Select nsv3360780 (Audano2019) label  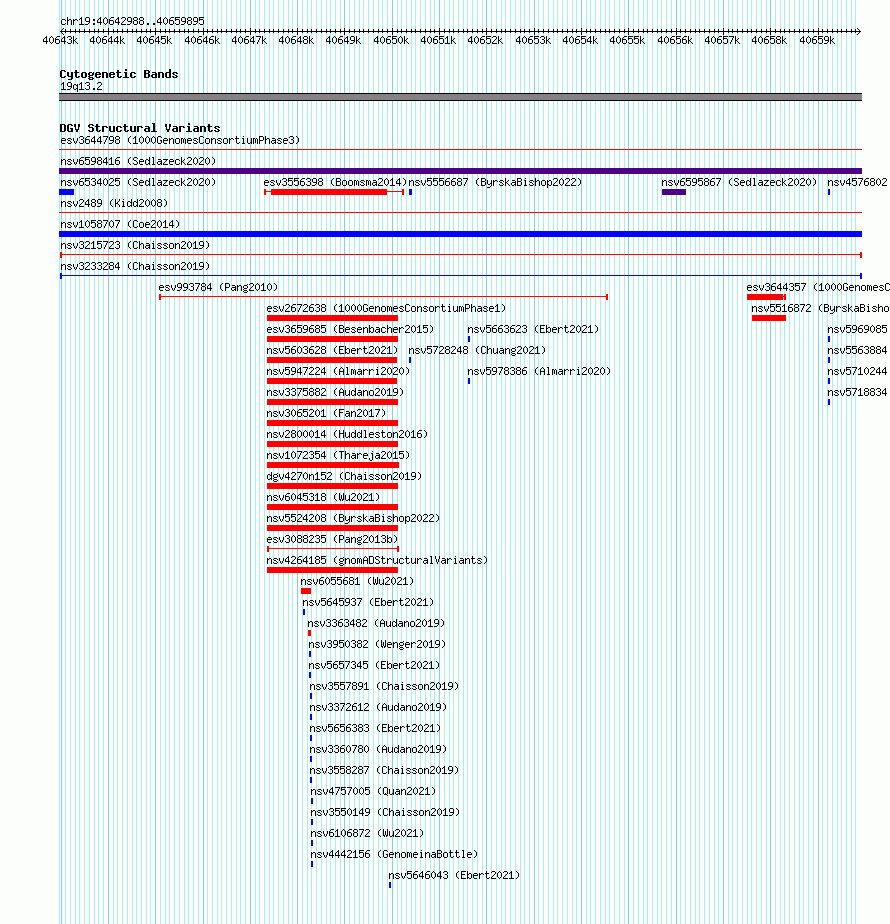click(378, 749)
